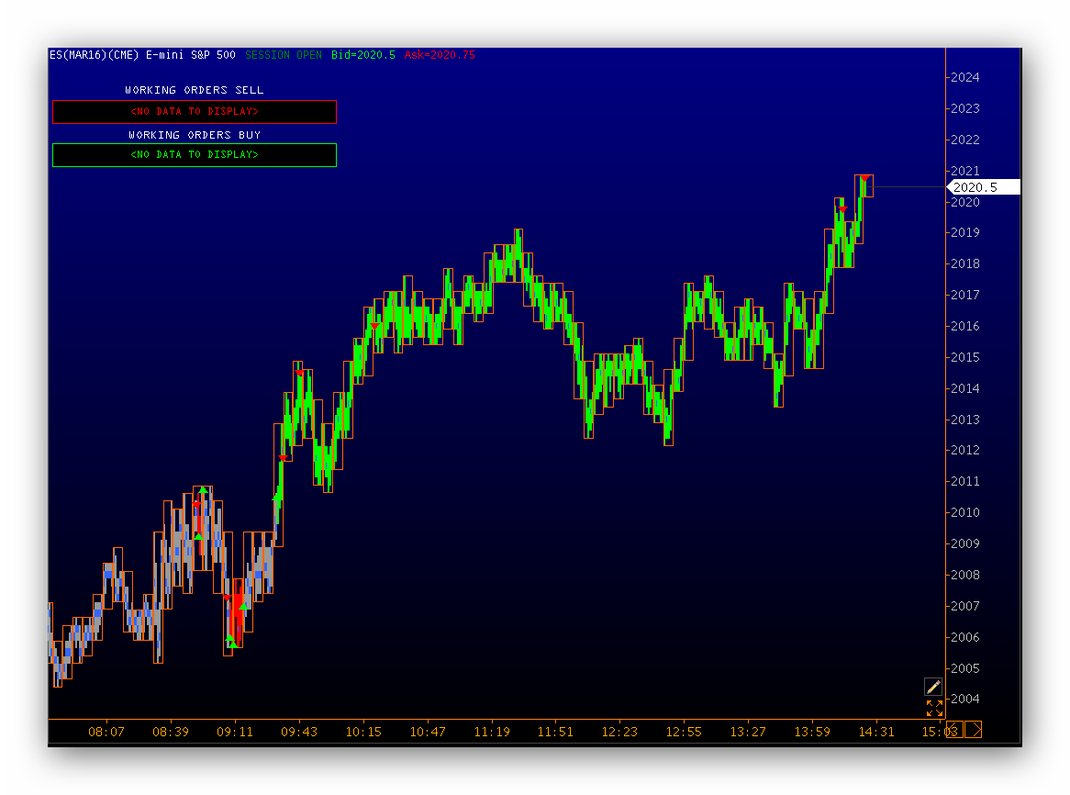
Task: Click the 2017 price axis label
Action: tap(965, 295)
